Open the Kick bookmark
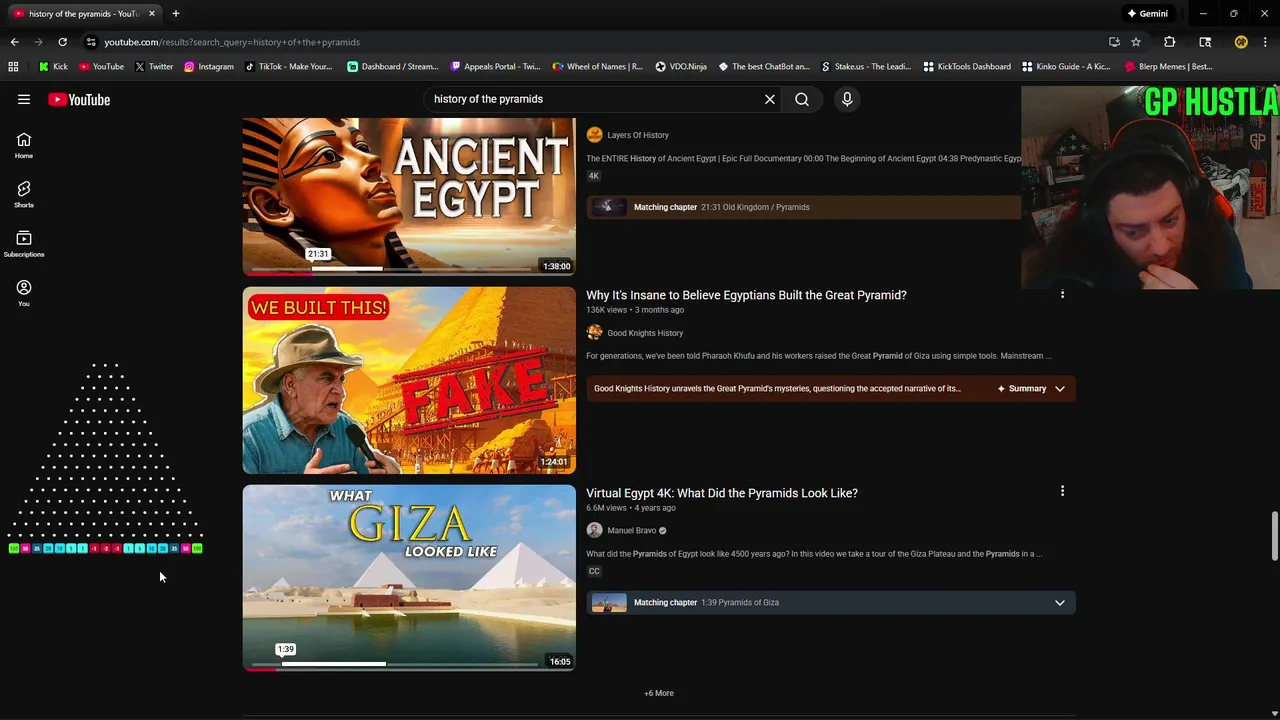Viewport: 1280px width, 720px height. [x=53, y=67]
